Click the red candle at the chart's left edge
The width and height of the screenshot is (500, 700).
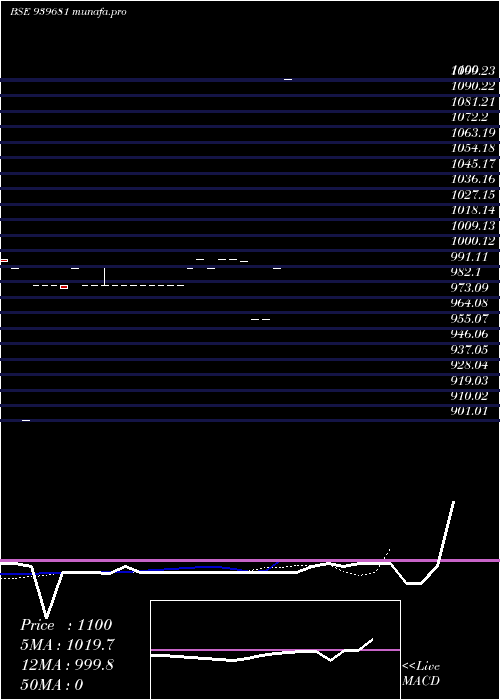click(x=4, y=260)
